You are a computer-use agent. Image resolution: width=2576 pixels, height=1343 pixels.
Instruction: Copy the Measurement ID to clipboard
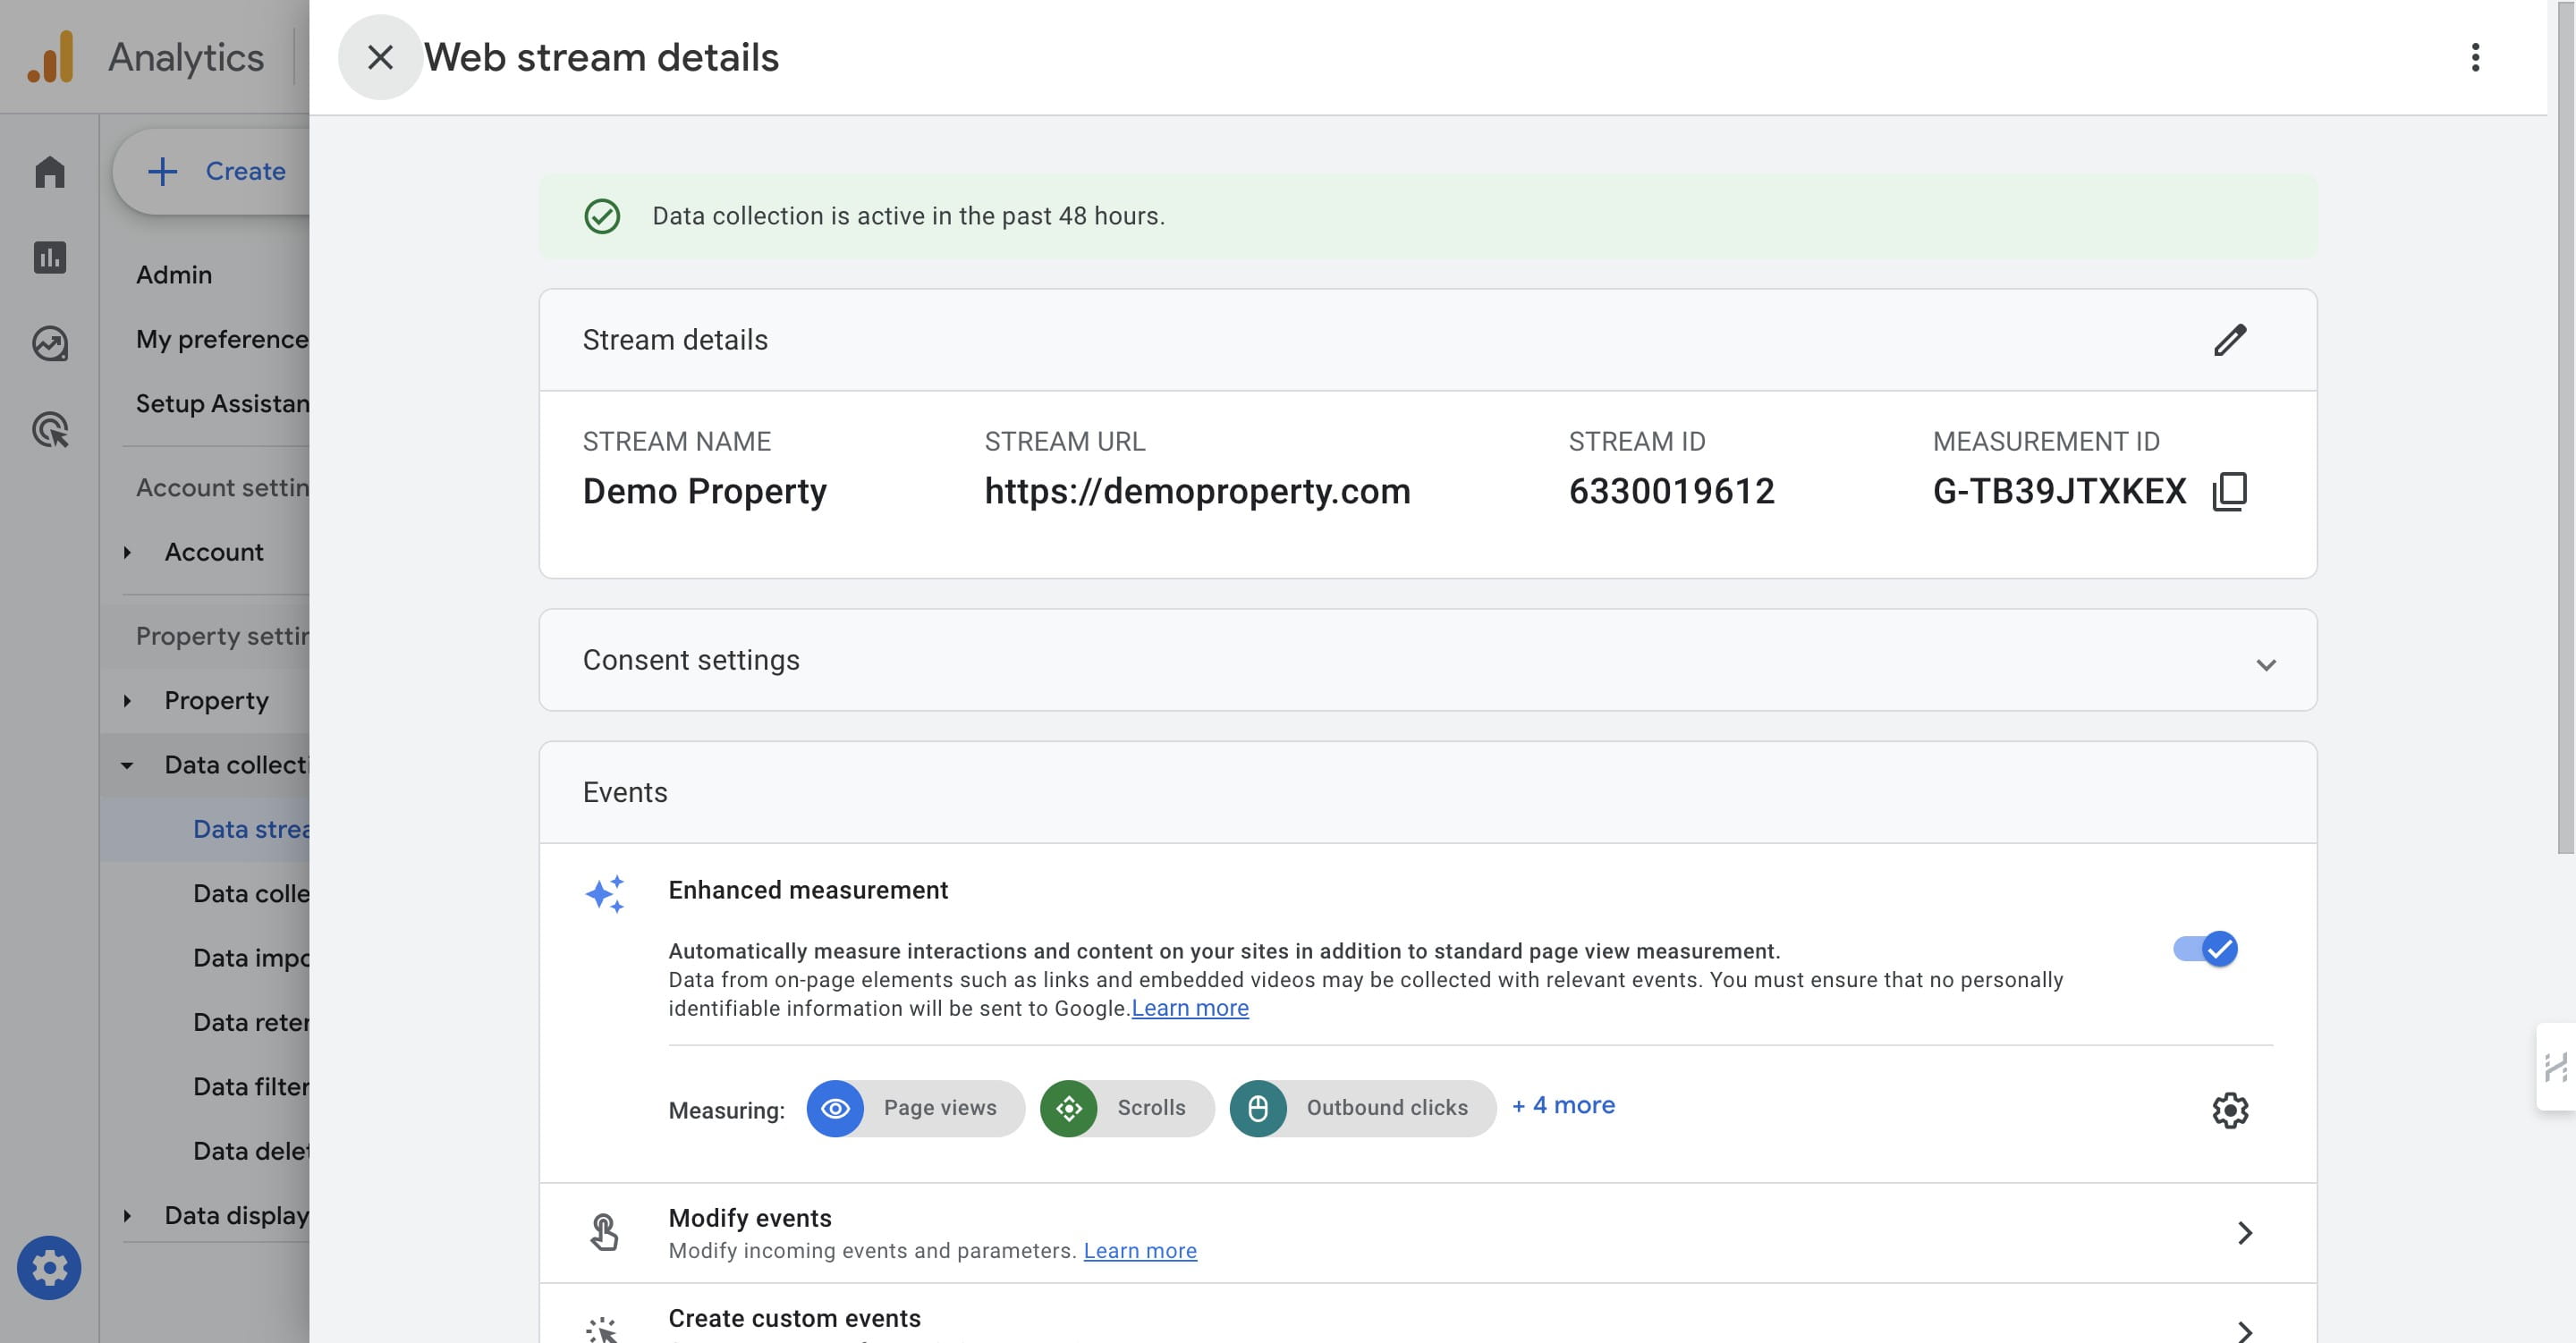point(2230,491)
